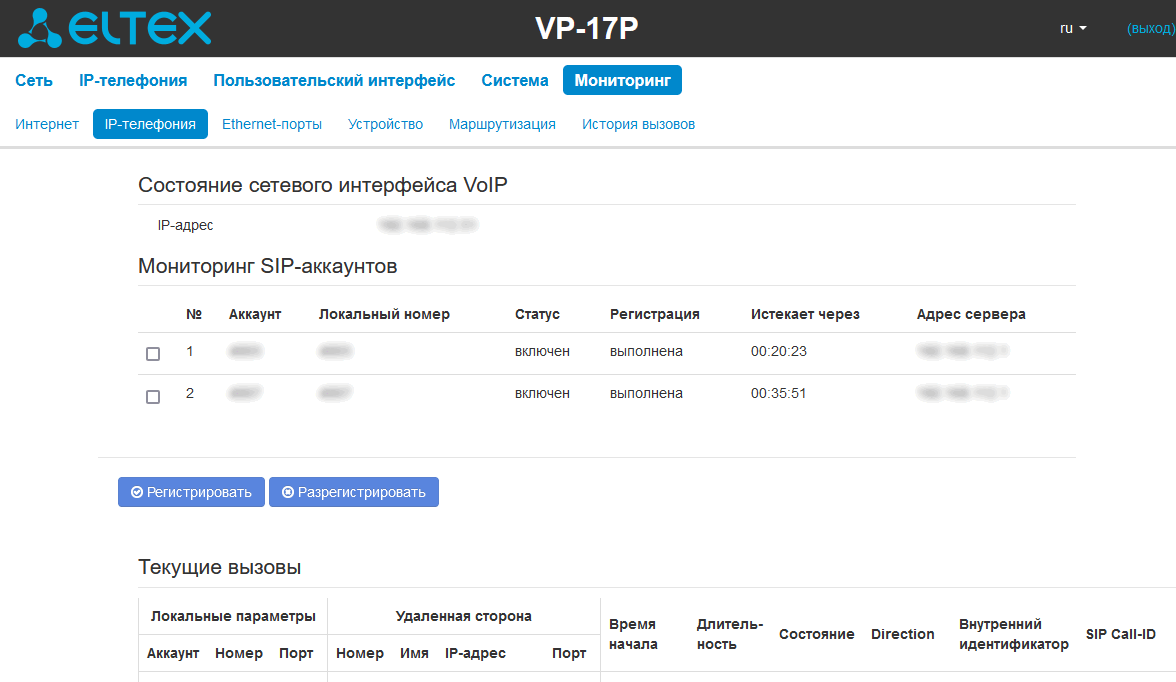Select the Мониторинг menu
Viewport: 1176px width, 682px height.
(622, 80)
